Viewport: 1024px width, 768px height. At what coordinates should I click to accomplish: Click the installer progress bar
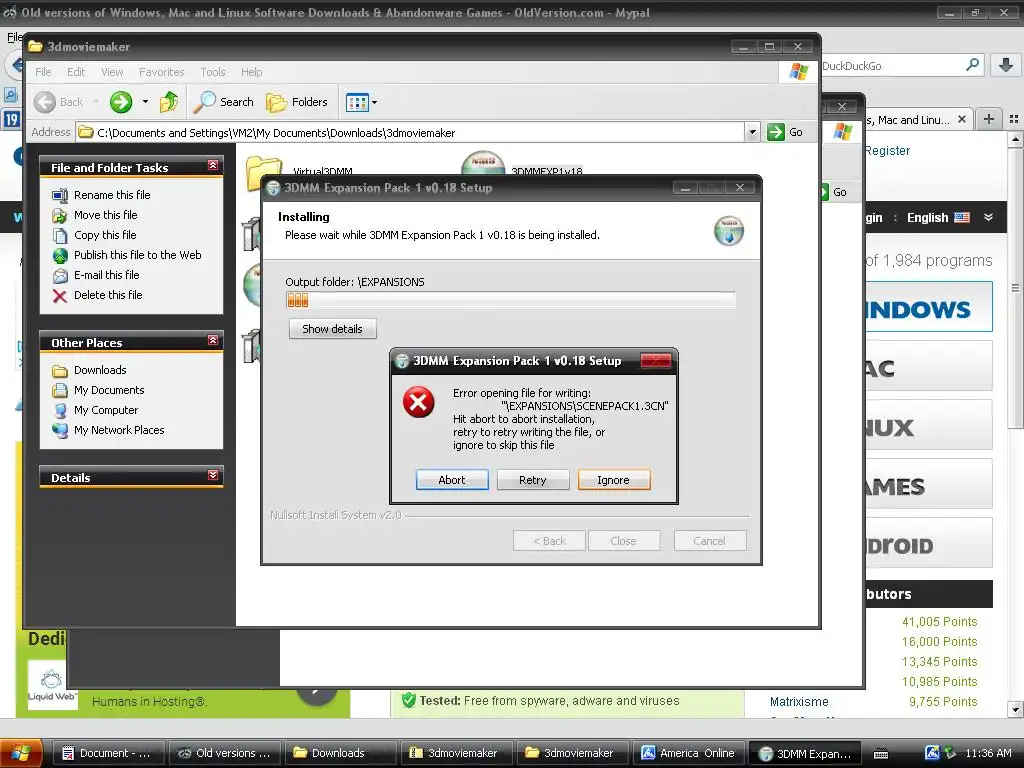coord(511,300)
